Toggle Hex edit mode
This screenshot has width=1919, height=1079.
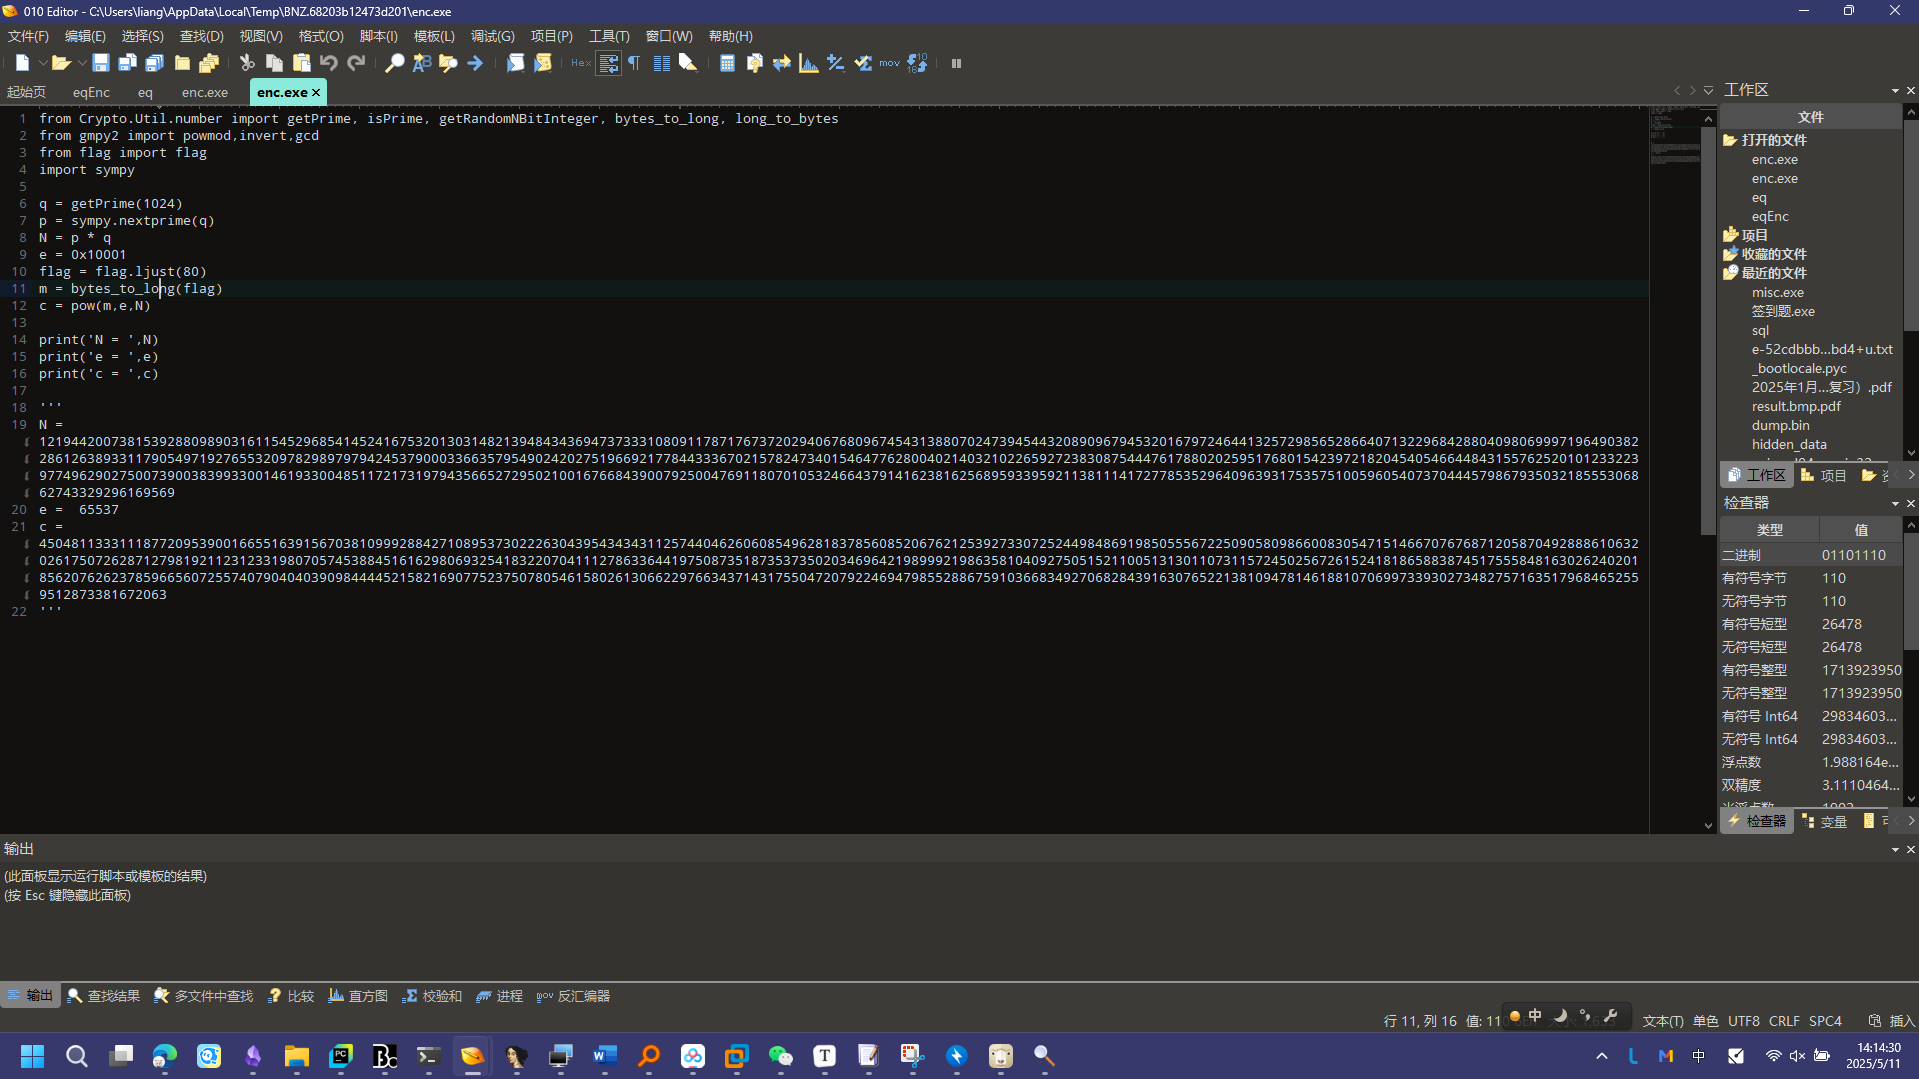coord(581,63)
